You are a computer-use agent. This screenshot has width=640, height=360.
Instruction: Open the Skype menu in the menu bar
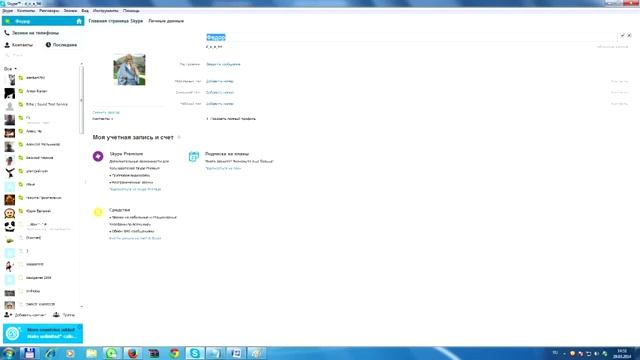click(7, 11)
